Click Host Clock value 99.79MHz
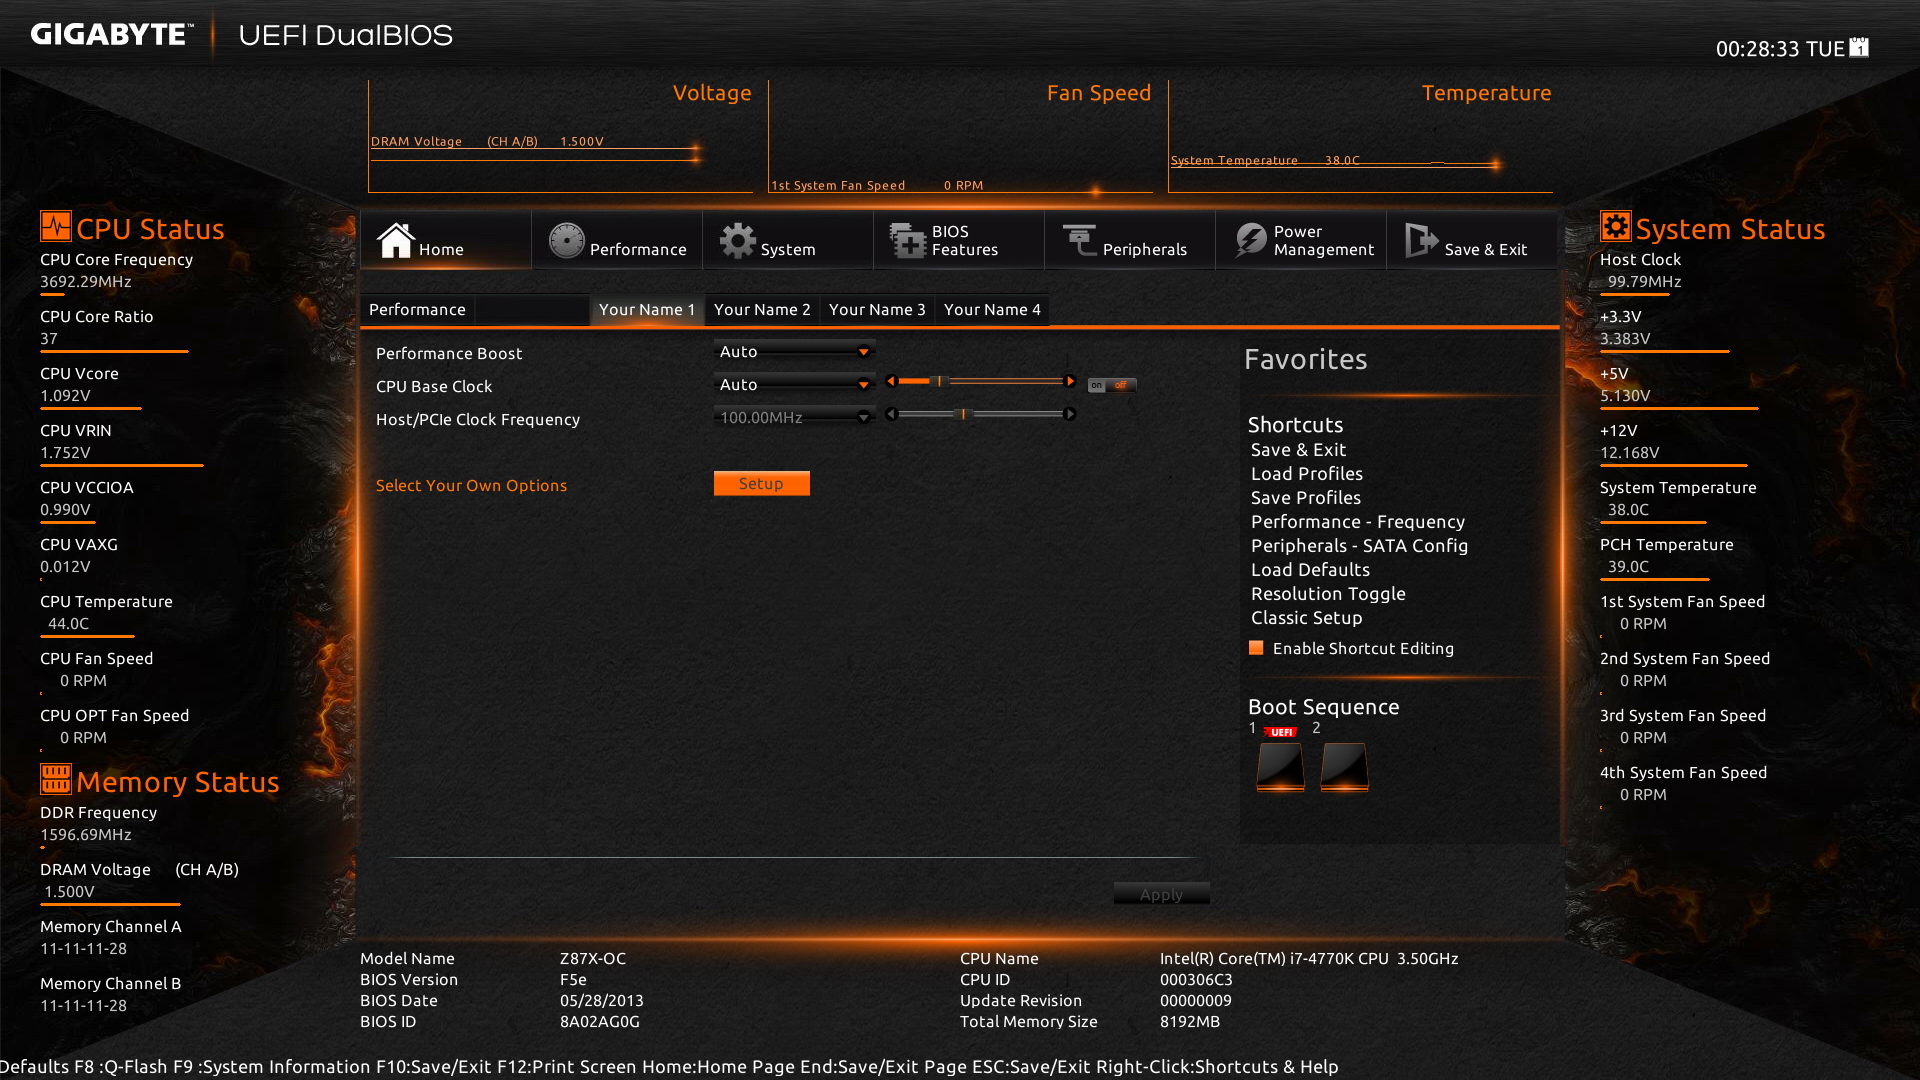Screen dimensions: 1920x1080 (1644, 282)
